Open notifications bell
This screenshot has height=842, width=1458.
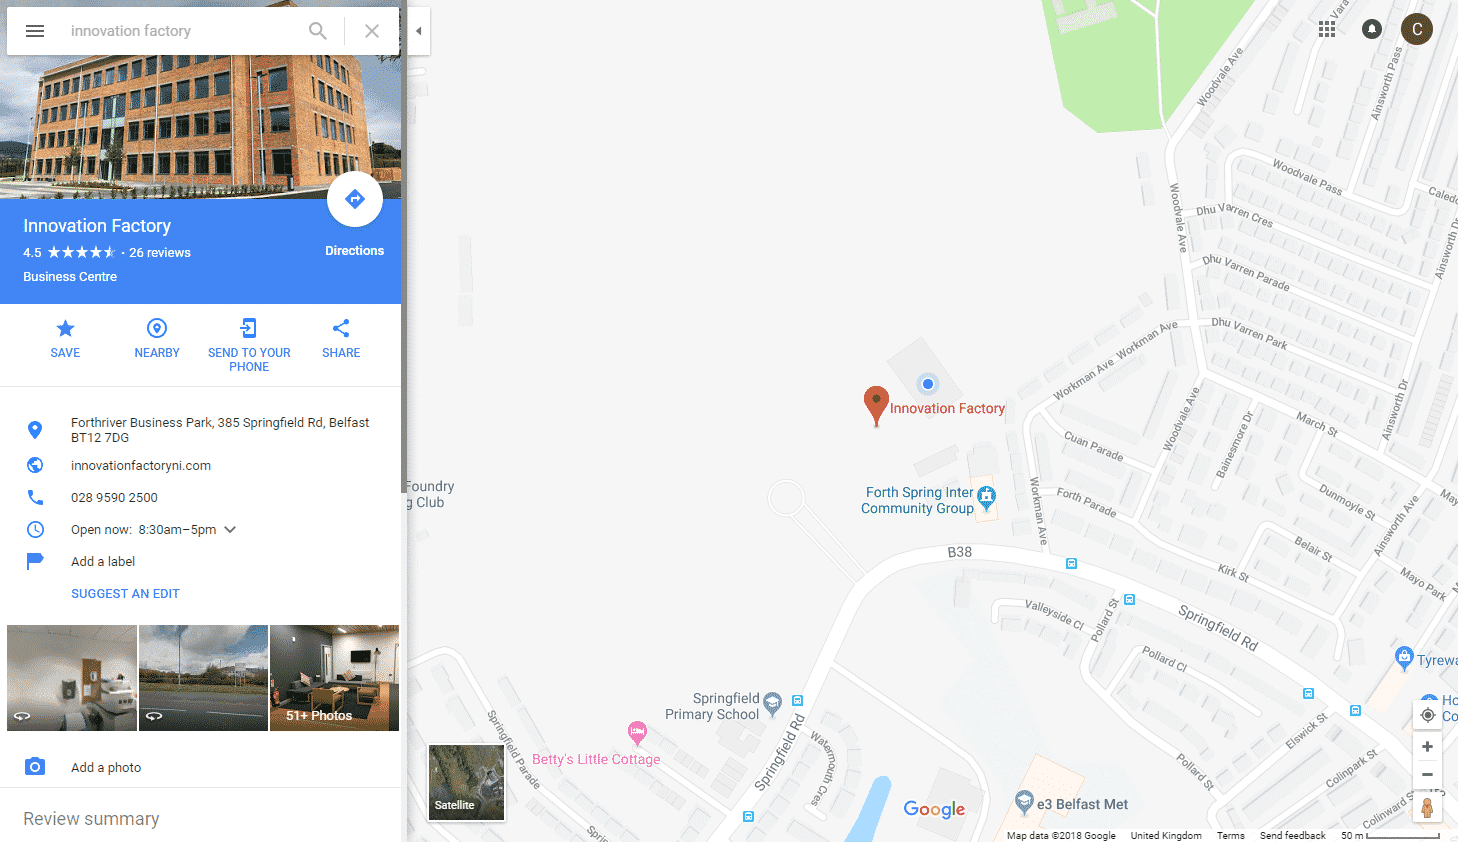point(1372,29)
